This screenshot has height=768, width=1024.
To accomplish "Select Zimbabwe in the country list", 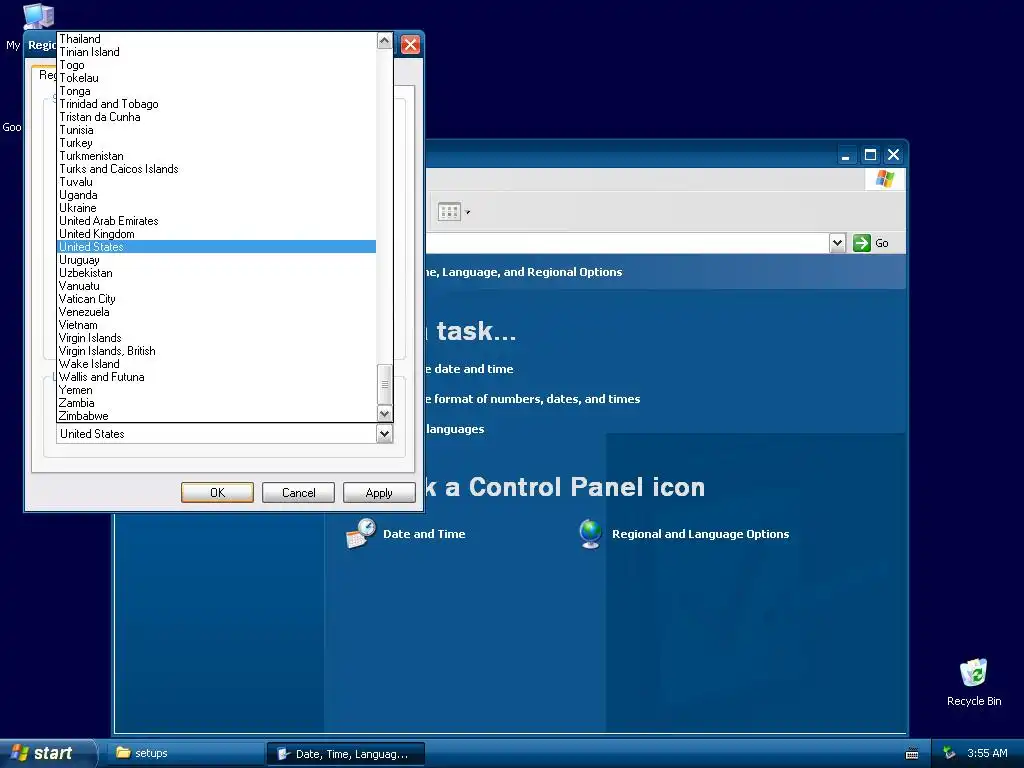I will coord(216,416).
